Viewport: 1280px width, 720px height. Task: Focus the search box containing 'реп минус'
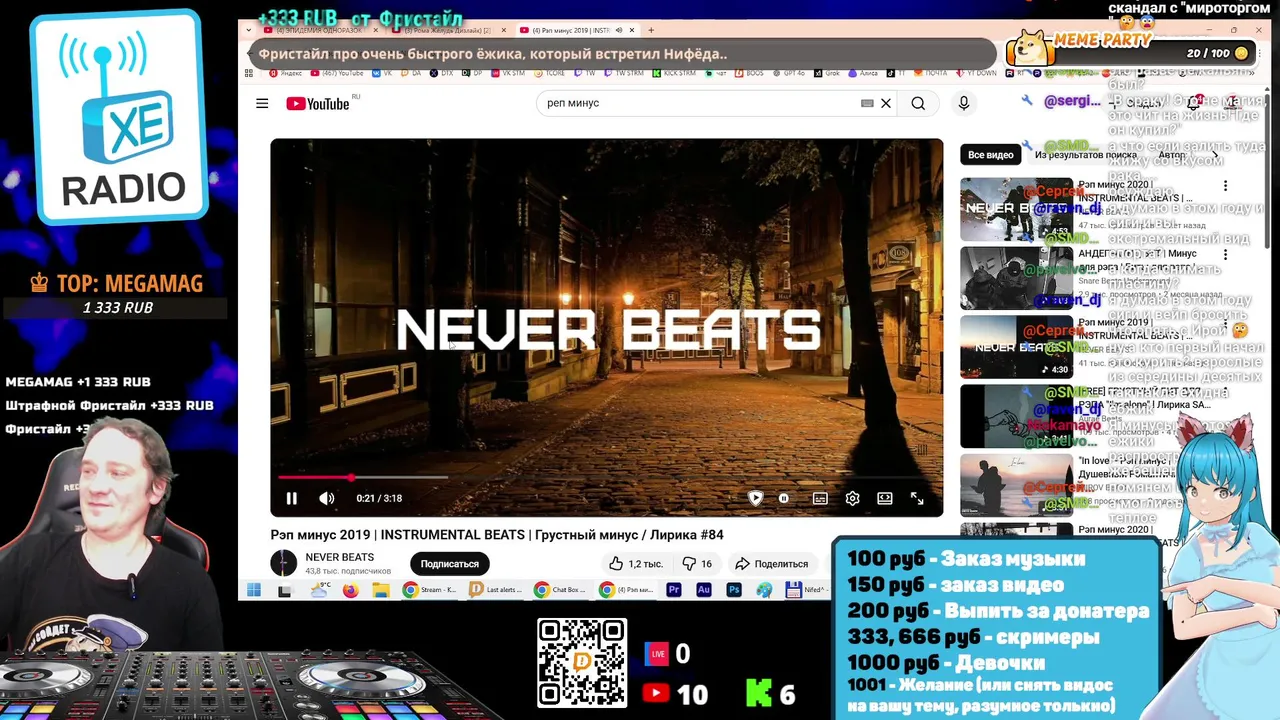click(700, 103)
